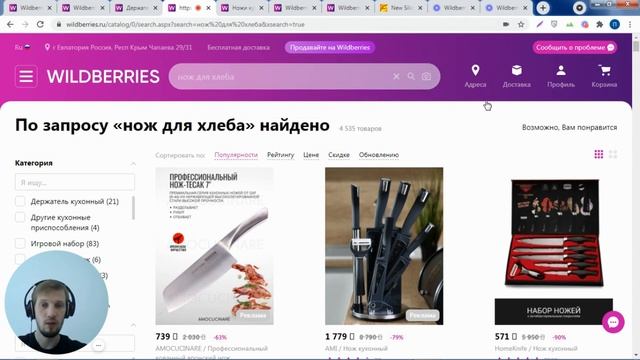640x360 pixels.
Task: Collapse the Категория filter section
Action: coord(133,163)
